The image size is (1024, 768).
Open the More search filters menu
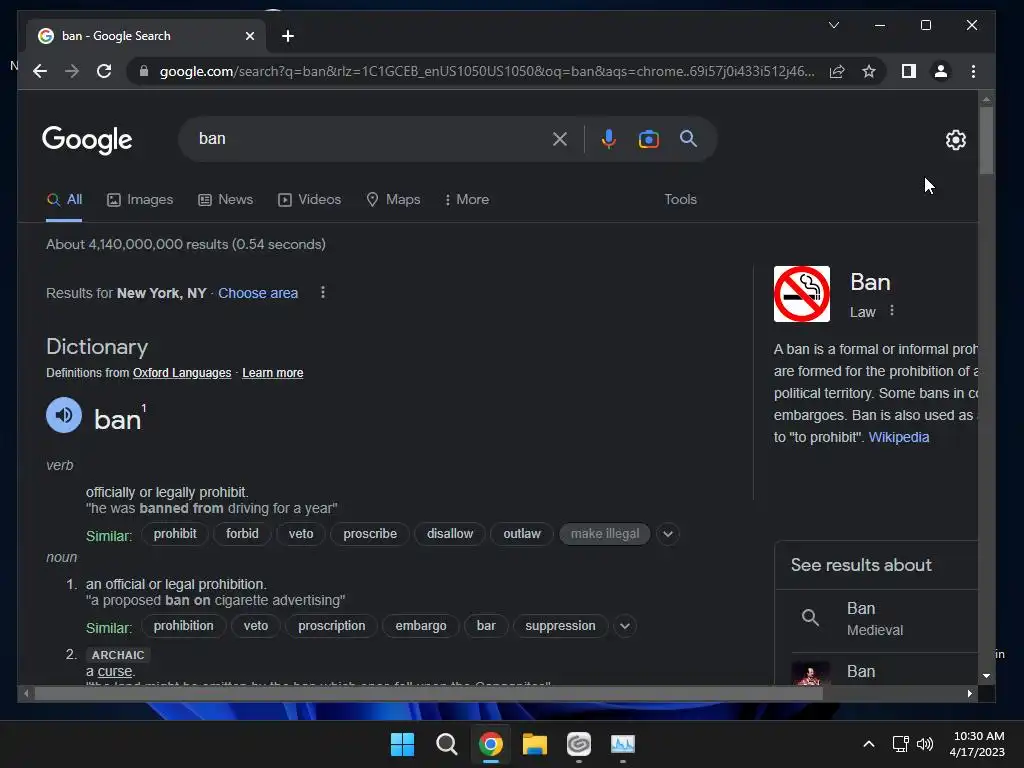pyautogui.click(x=466, y=200)
